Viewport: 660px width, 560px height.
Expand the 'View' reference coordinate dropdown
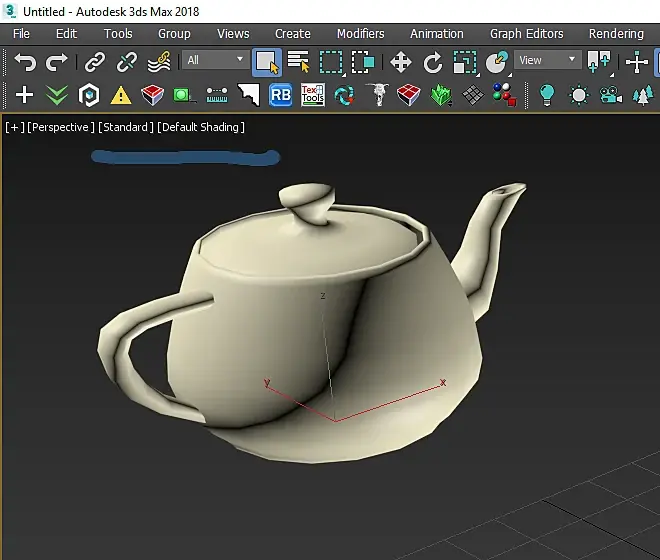(547, 60)
